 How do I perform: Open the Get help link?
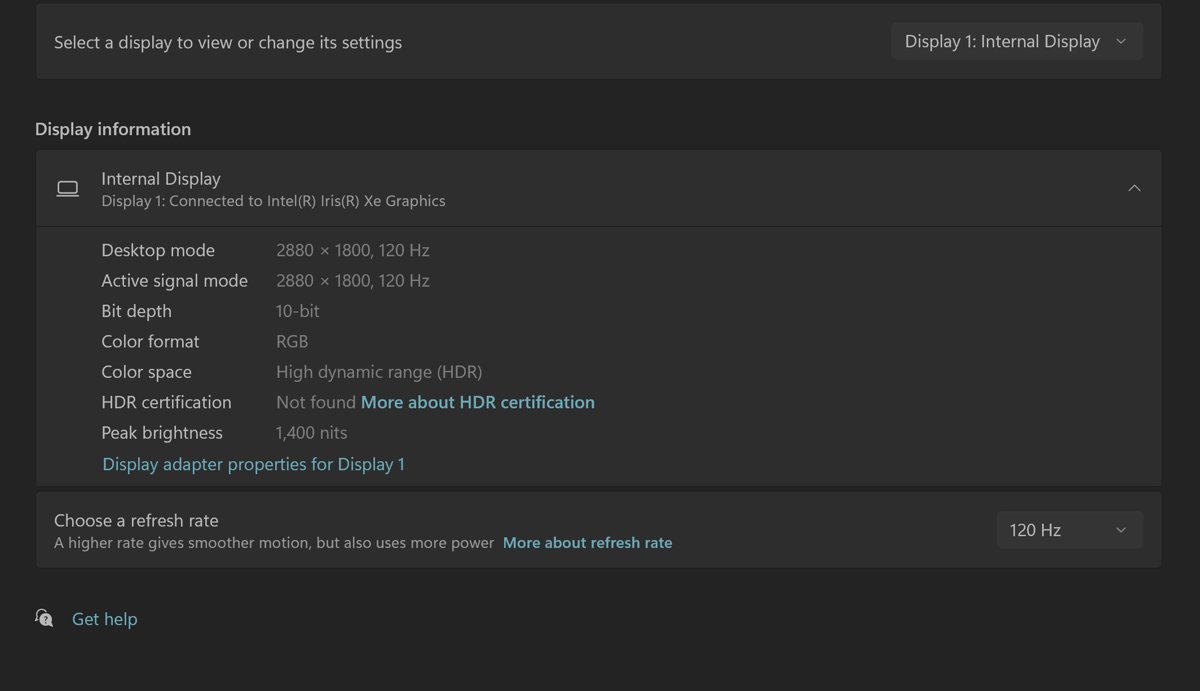coord(105,619)
